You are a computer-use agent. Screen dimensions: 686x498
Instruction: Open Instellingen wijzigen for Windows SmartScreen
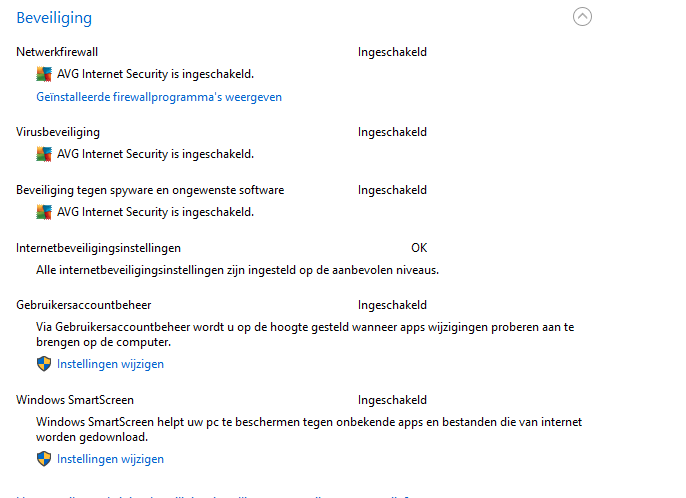[110, 459]
